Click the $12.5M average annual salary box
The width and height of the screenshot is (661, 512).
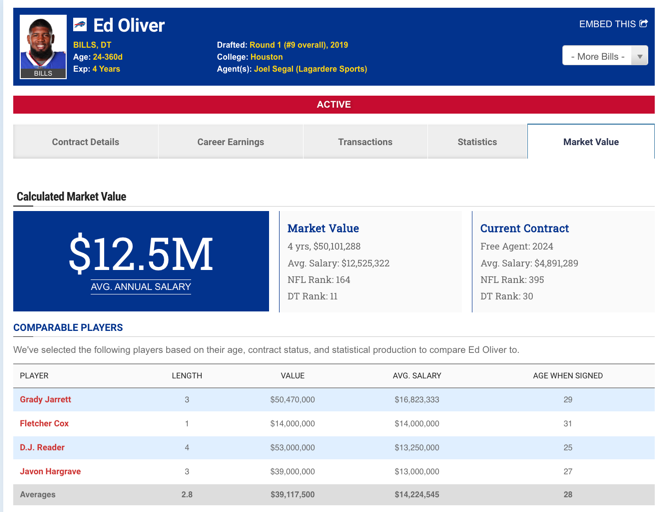pyautogui.click(x=141, y=261)
